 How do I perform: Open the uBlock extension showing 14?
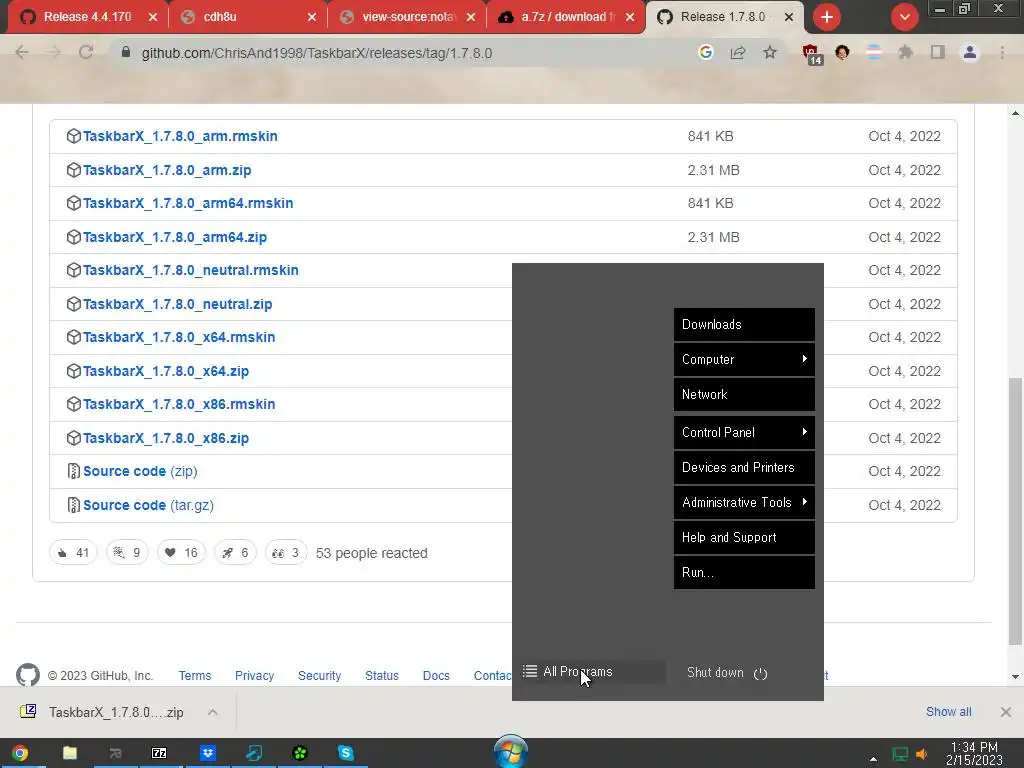(x=811, y=54)
